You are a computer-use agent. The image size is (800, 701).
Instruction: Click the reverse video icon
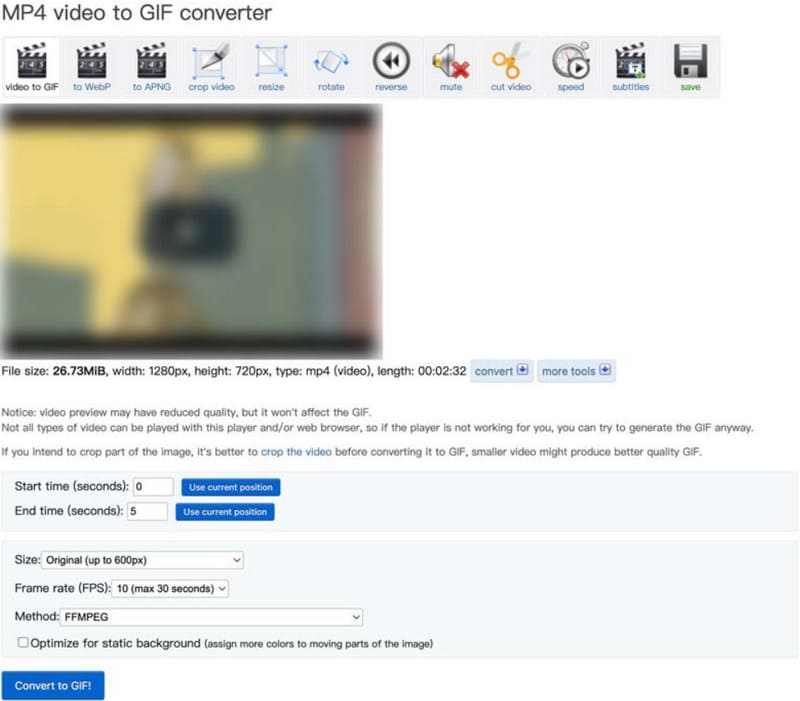391,66
